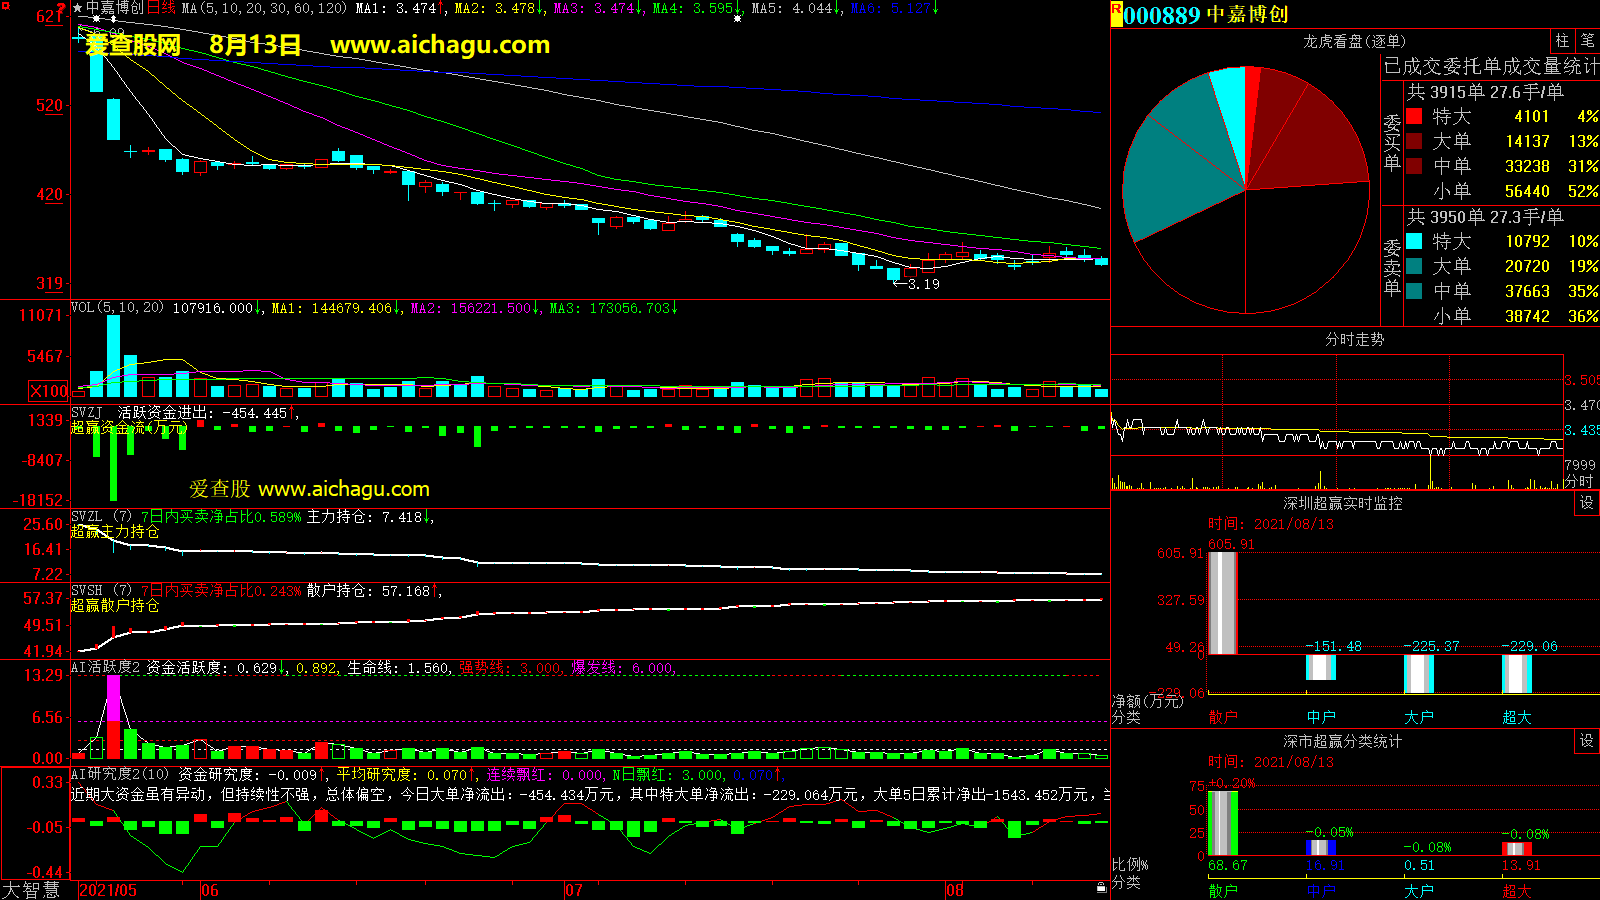Click the bright red 特大 buy-order color swatch
This screenshot has height=900, width=1600.
coord(1414,116)
